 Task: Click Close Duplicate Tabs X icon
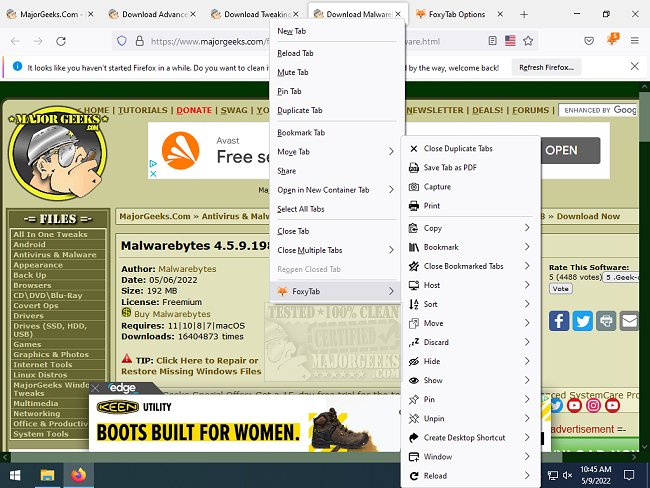tap(414, 148)
